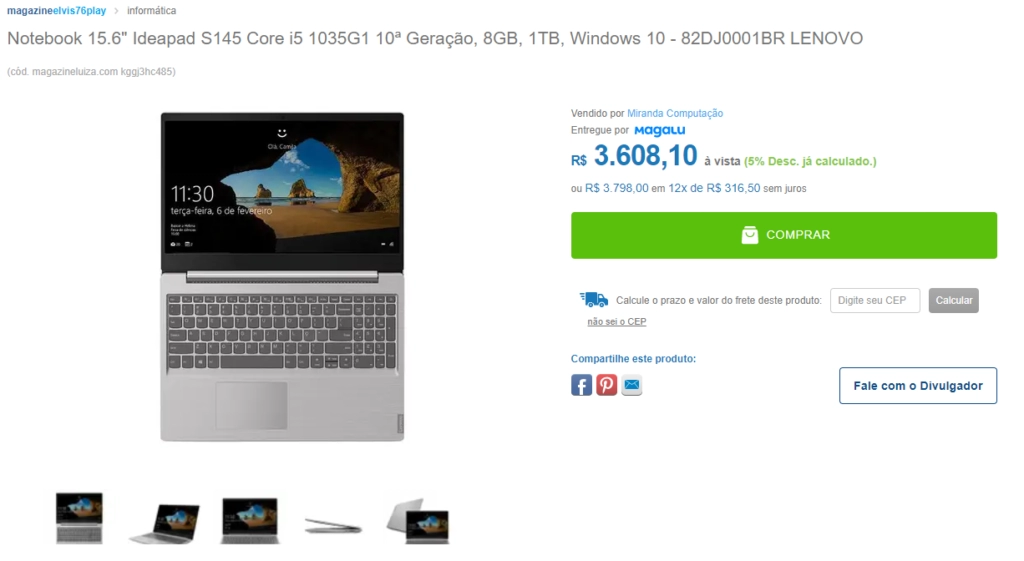1024x561 pixels.
Task: Click breadcrumb chevron after magazineelvis76play
Action: (x=116, y=10)
